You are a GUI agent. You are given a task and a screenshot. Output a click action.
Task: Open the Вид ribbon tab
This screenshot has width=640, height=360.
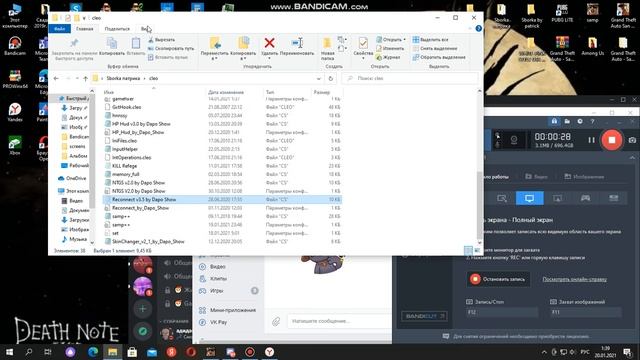point(146,29)
